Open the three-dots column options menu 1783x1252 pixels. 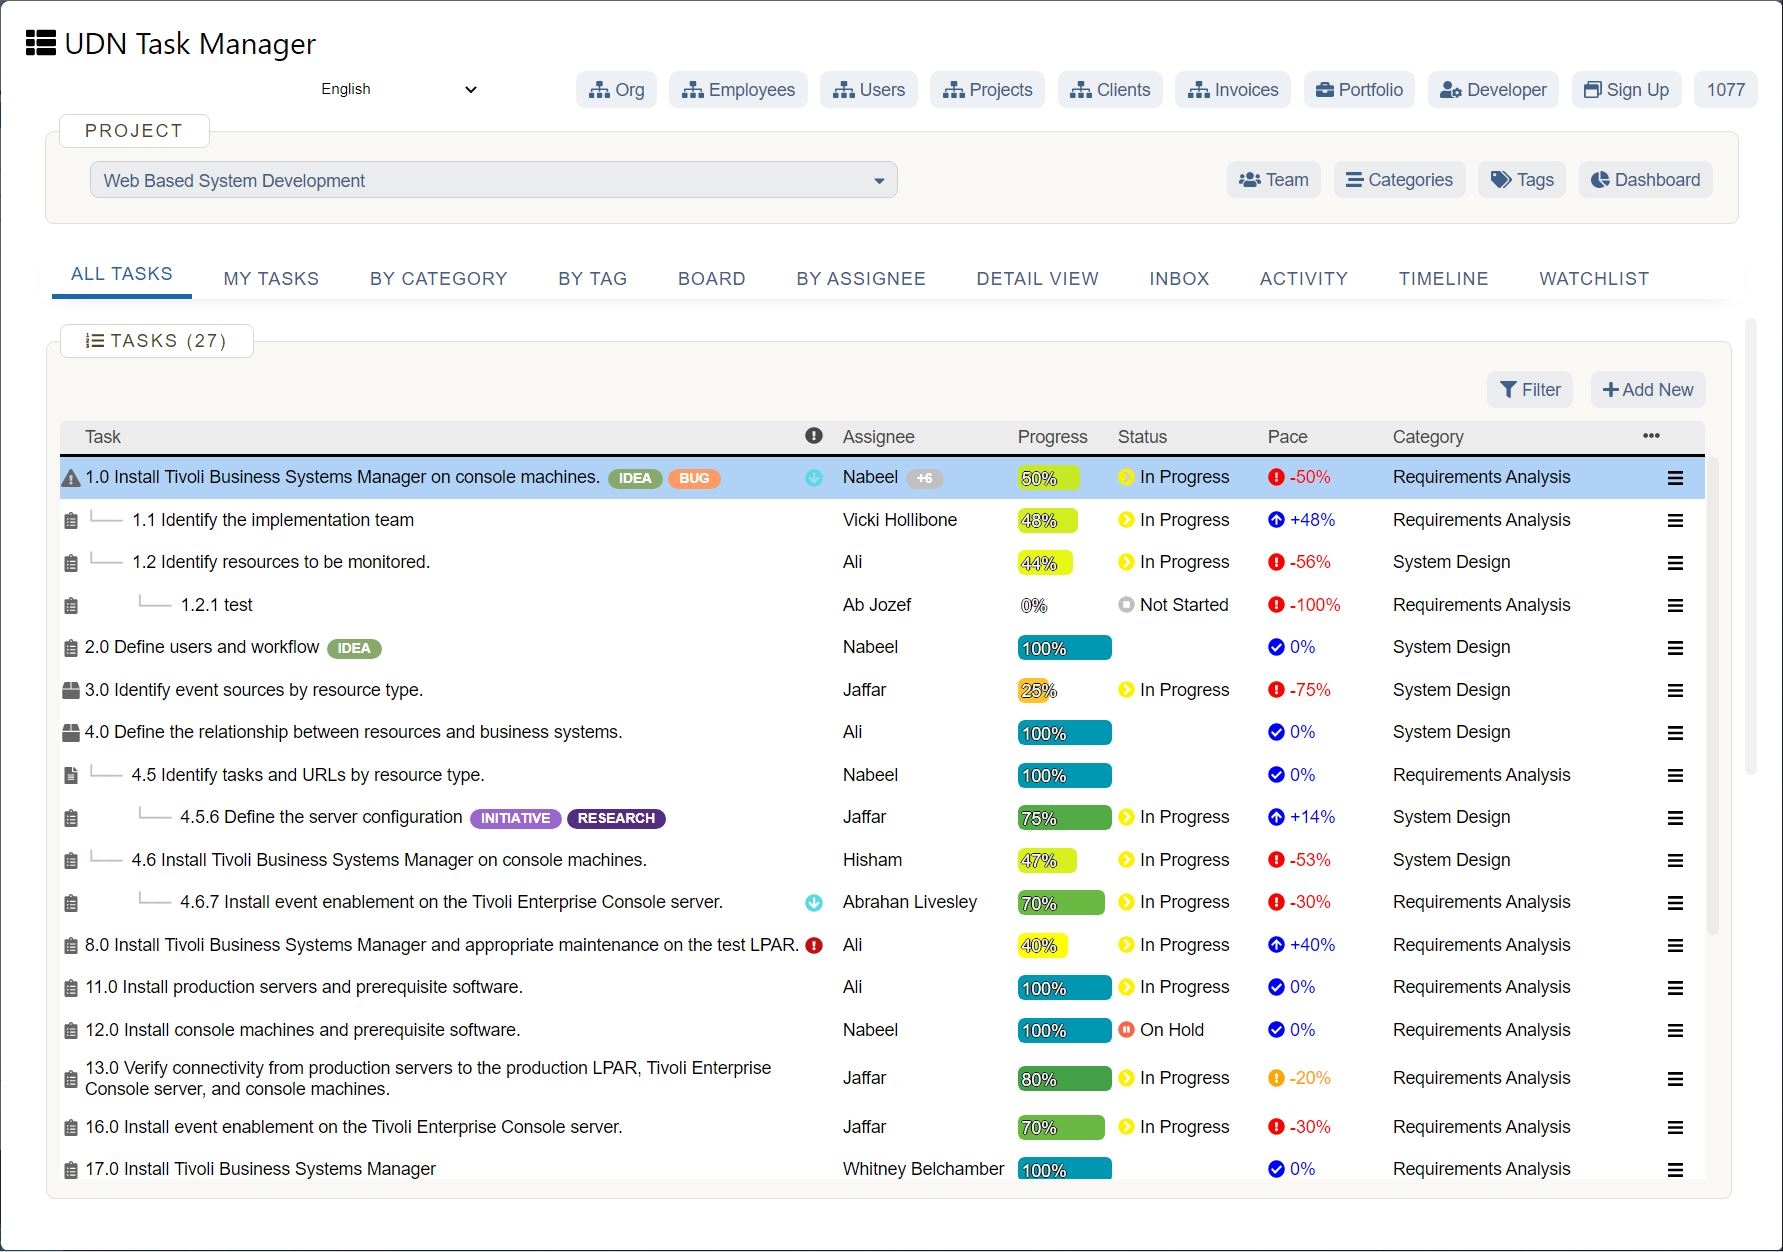(1651, 436)
